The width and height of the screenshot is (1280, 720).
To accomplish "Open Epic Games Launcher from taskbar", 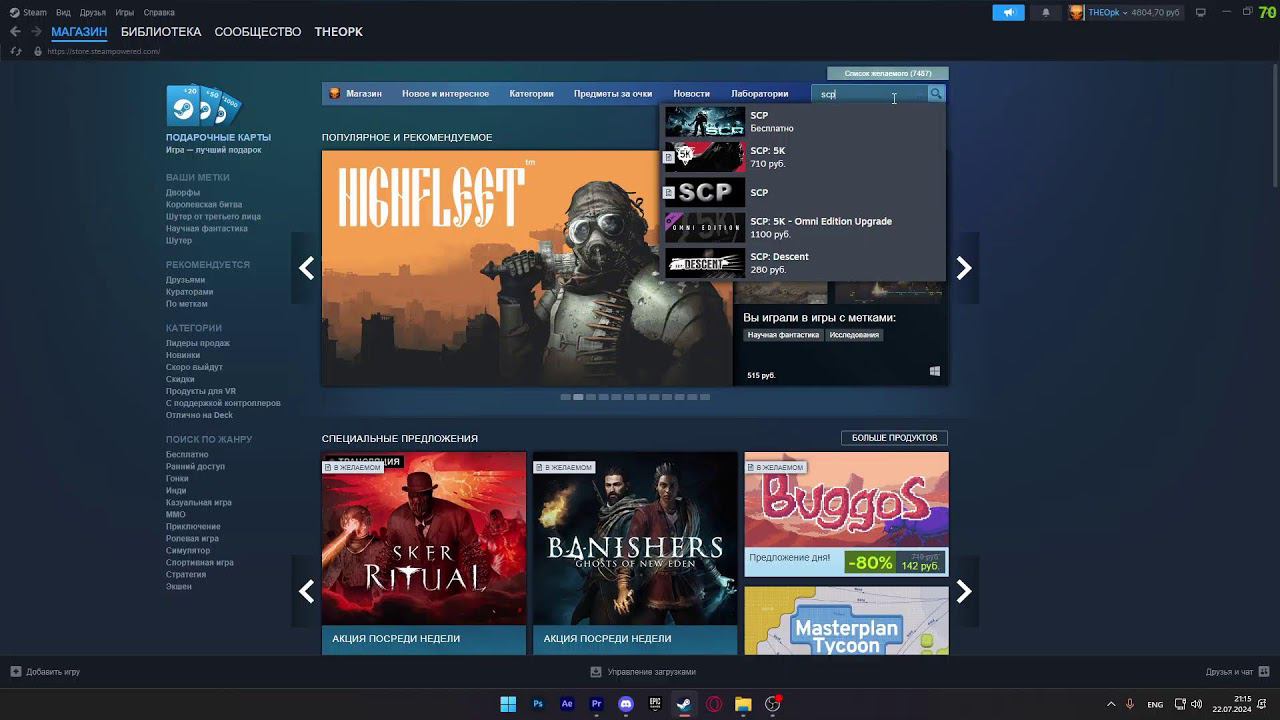I will [655, 704].
